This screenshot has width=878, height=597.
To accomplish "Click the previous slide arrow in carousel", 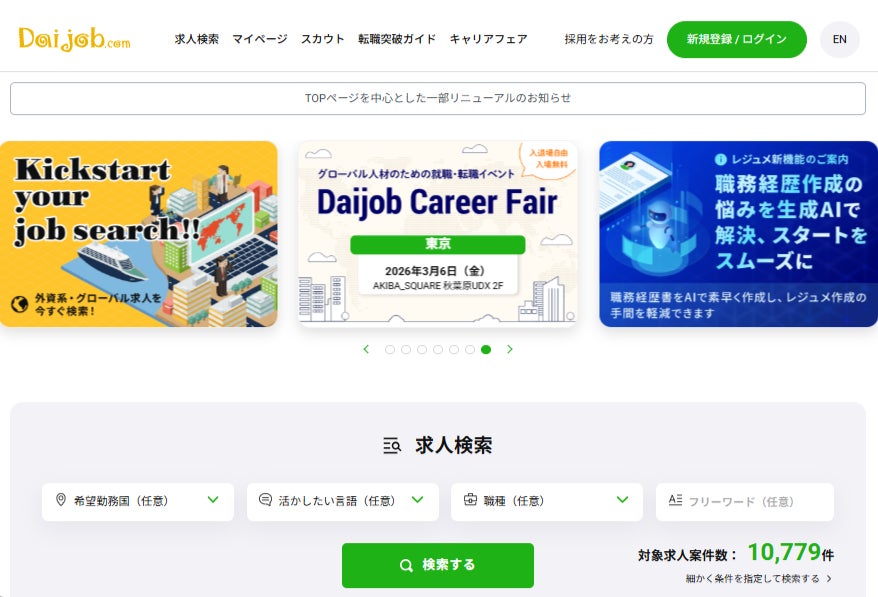I will pyautogui.click(x=366, y=349).
